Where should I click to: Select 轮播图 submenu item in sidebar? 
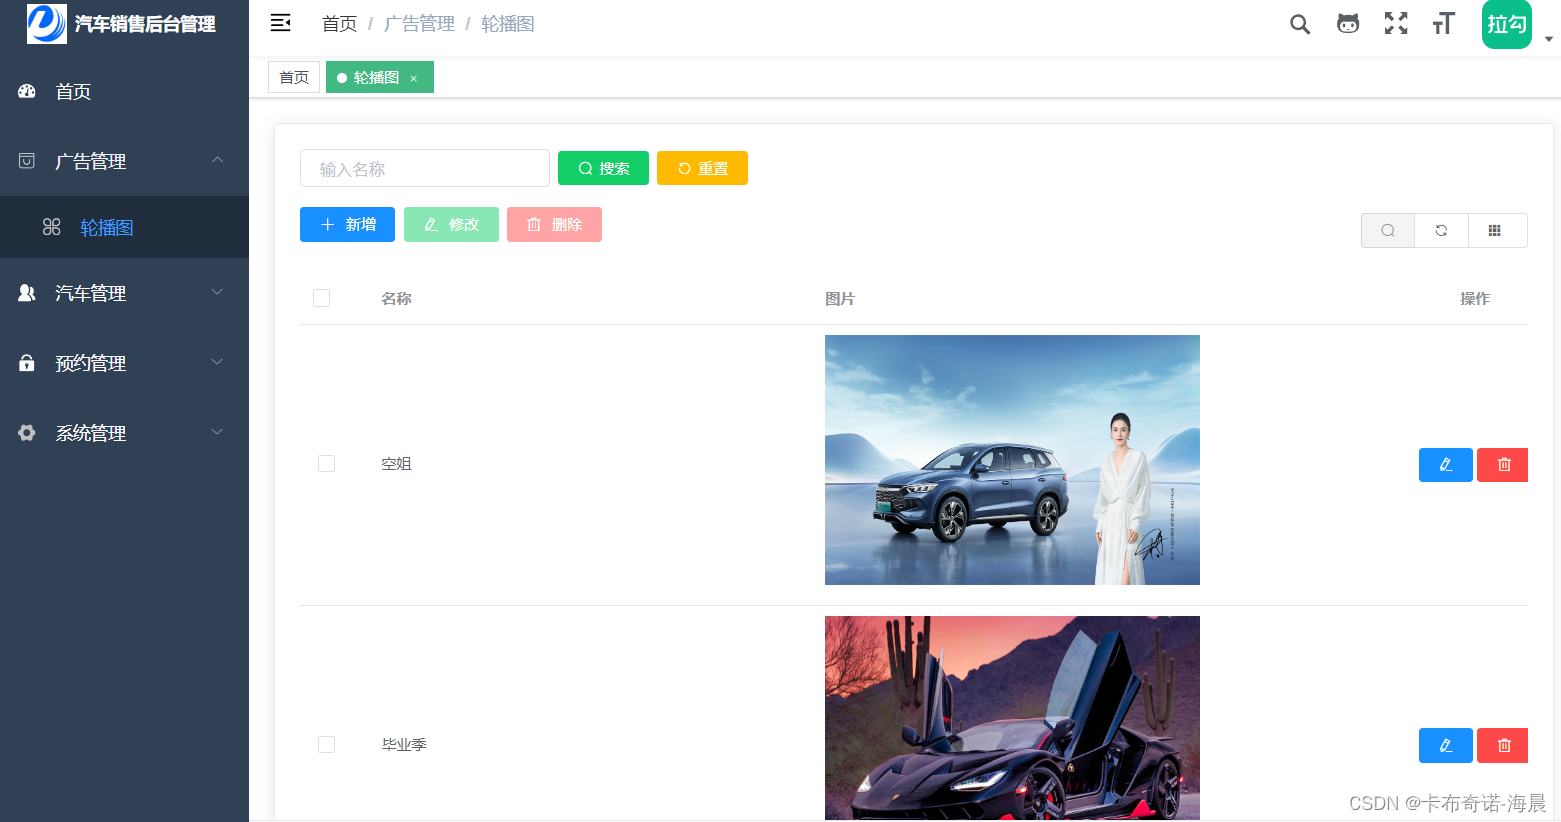click(124, 227)
